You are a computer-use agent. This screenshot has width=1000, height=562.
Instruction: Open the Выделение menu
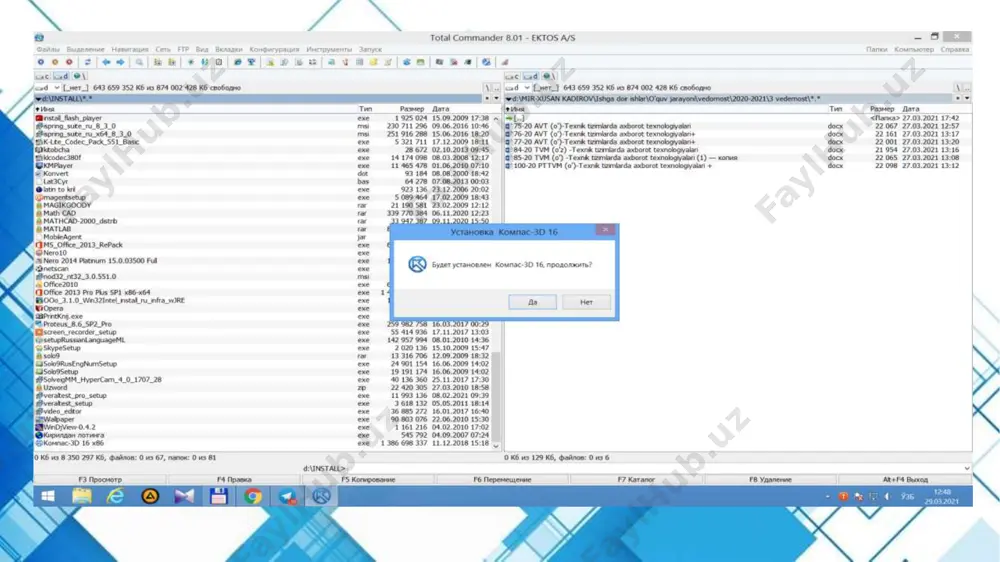85,49
